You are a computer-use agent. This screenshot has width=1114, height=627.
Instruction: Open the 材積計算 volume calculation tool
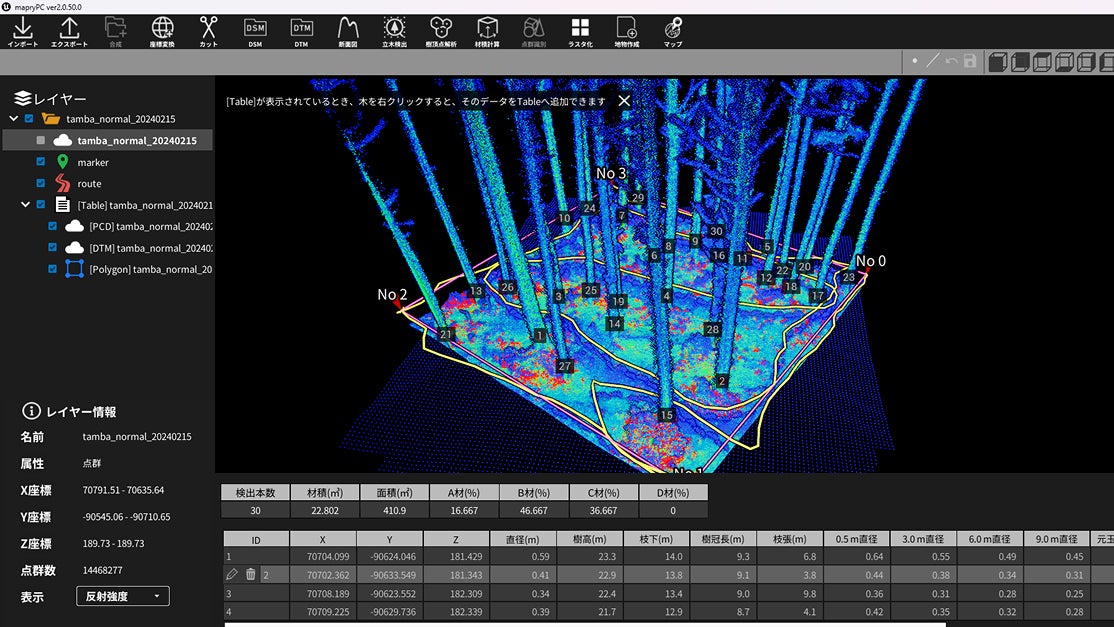[487, 30]
